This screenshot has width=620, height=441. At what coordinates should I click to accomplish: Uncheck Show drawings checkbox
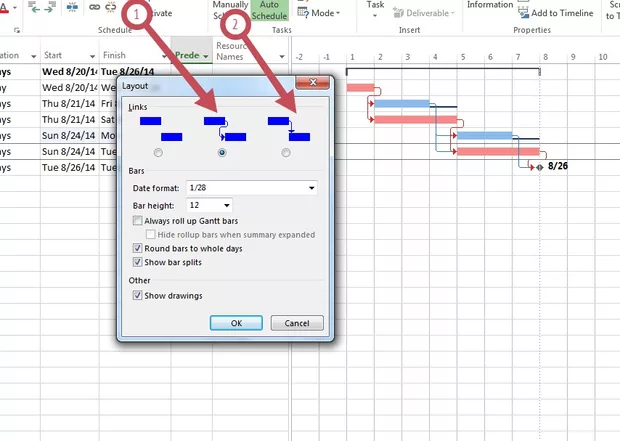(x=137, y=295)
